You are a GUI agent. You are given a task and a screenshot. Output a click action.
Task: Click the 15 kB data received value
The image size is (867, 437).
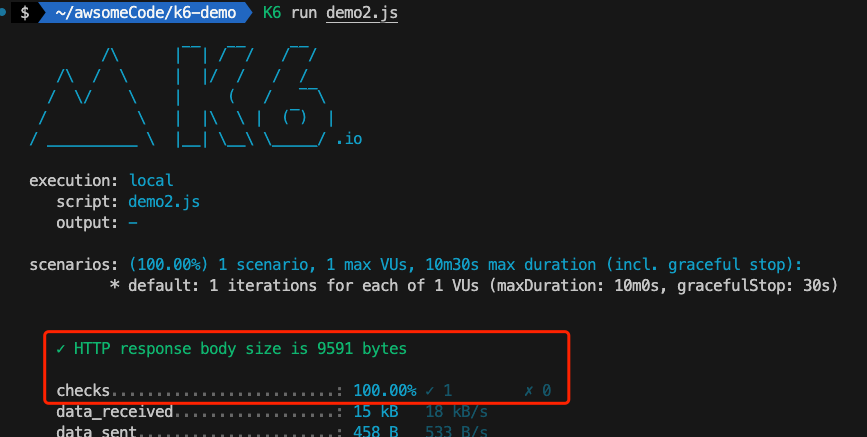375,412
